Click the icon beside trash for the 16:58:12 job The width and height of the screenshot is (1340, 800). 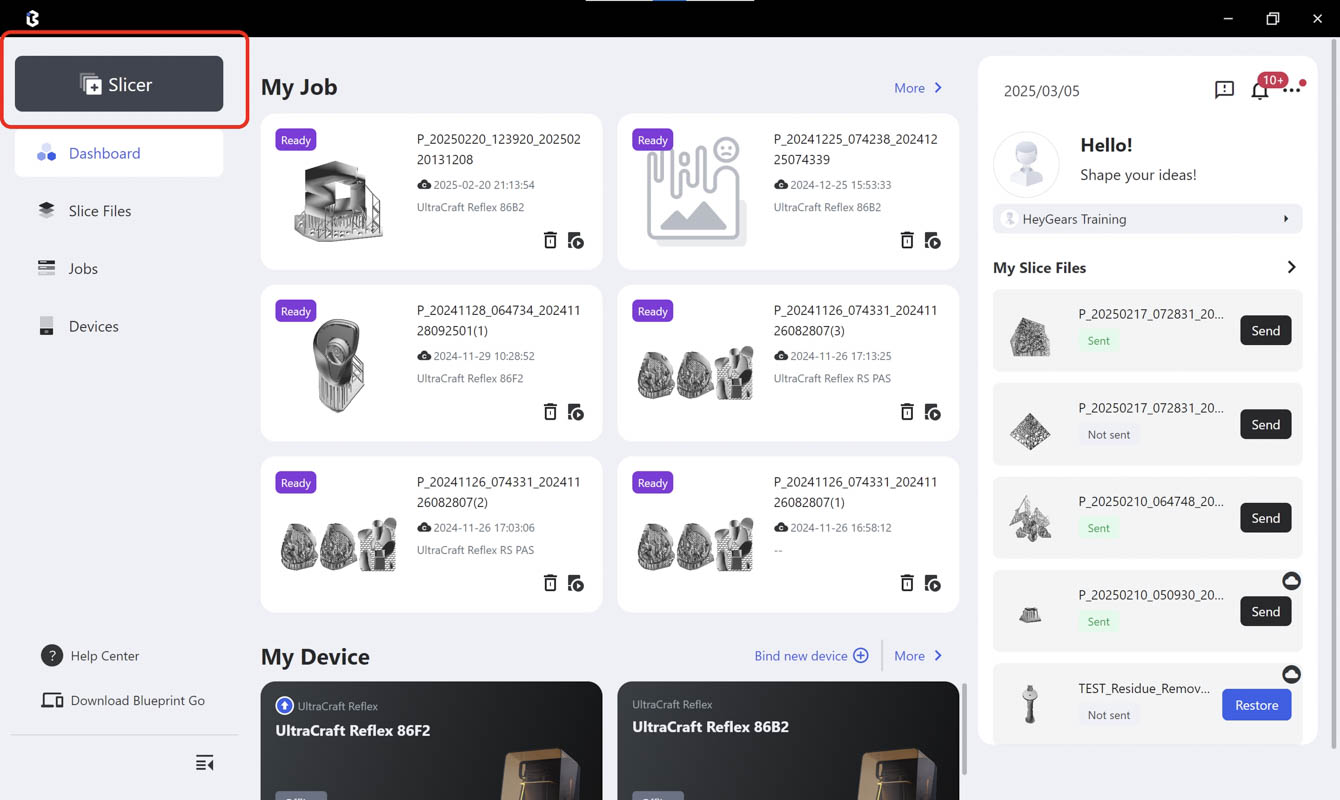933,582
